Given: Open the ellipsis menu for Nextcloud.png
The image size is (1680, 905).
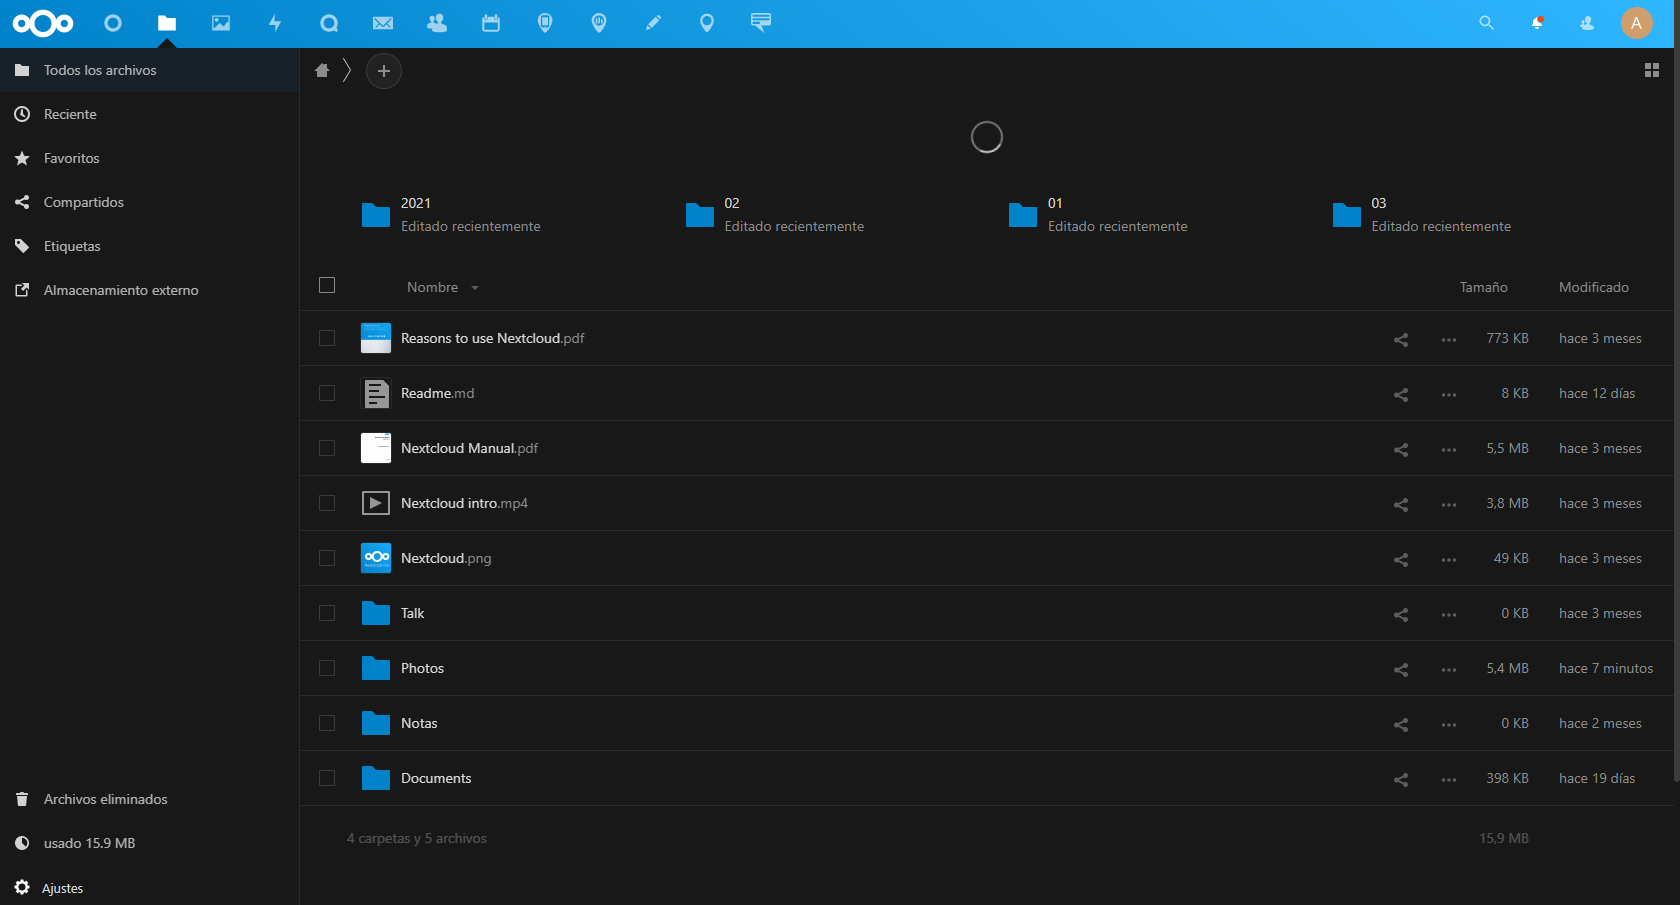Looking at the screenshot, I should (1449, 560).
